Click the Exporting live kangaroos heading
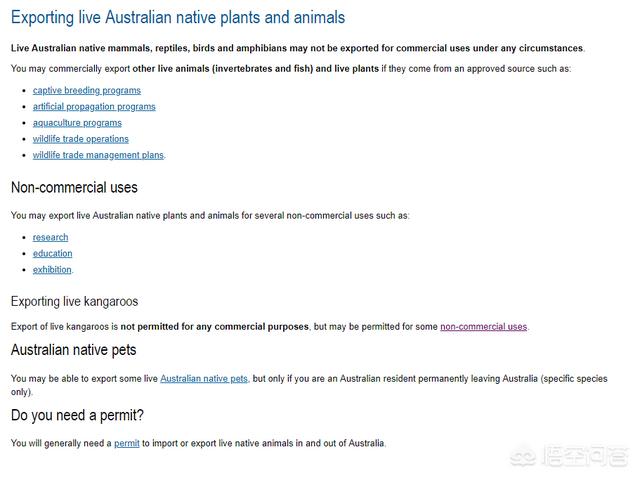Screen dimensions: 640x478 pos(74,301)
